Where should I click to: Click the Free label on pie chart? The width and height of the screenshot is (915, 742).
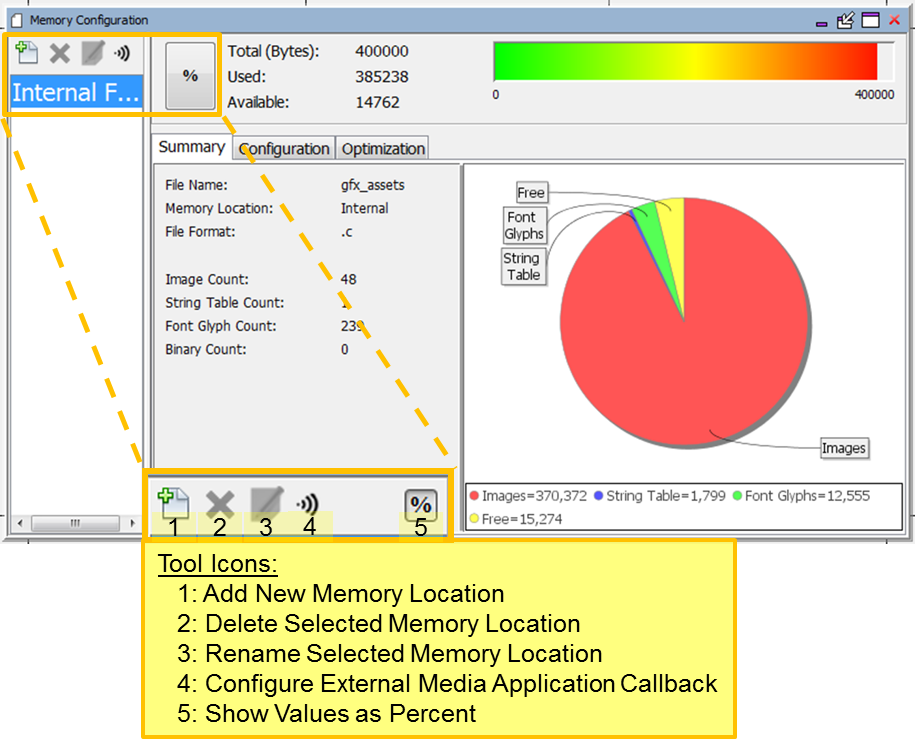pos(531,192)
